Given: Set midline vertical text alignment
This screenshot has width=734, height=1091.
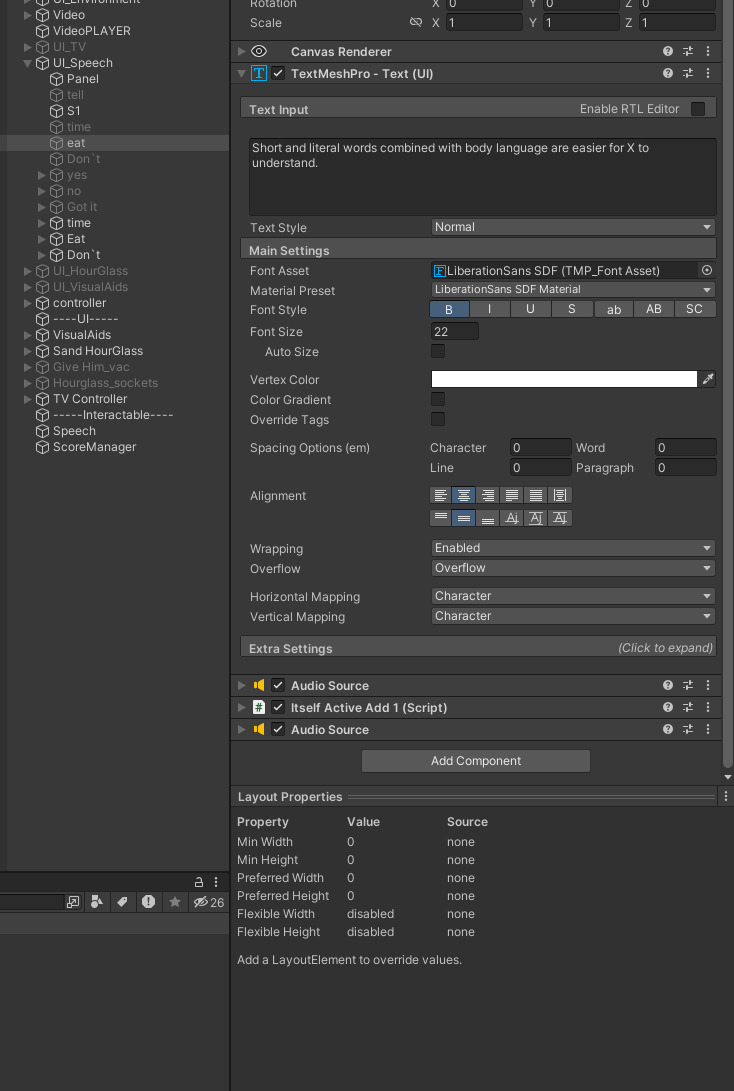Looking at the screenshot, I should [x=536, y=518].
